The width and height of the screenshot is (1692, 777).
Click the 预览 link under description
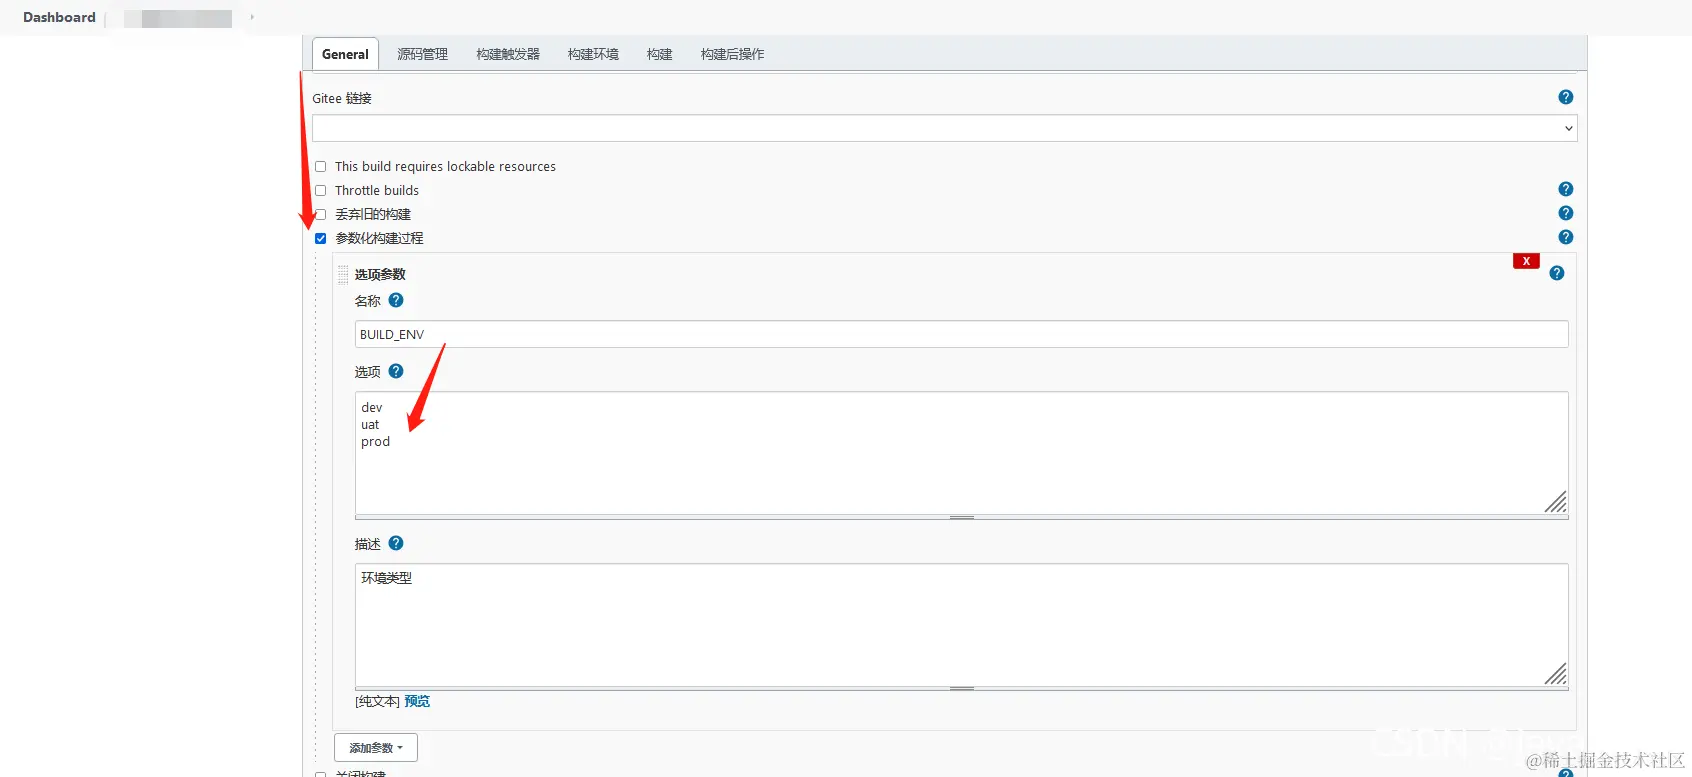417,701
